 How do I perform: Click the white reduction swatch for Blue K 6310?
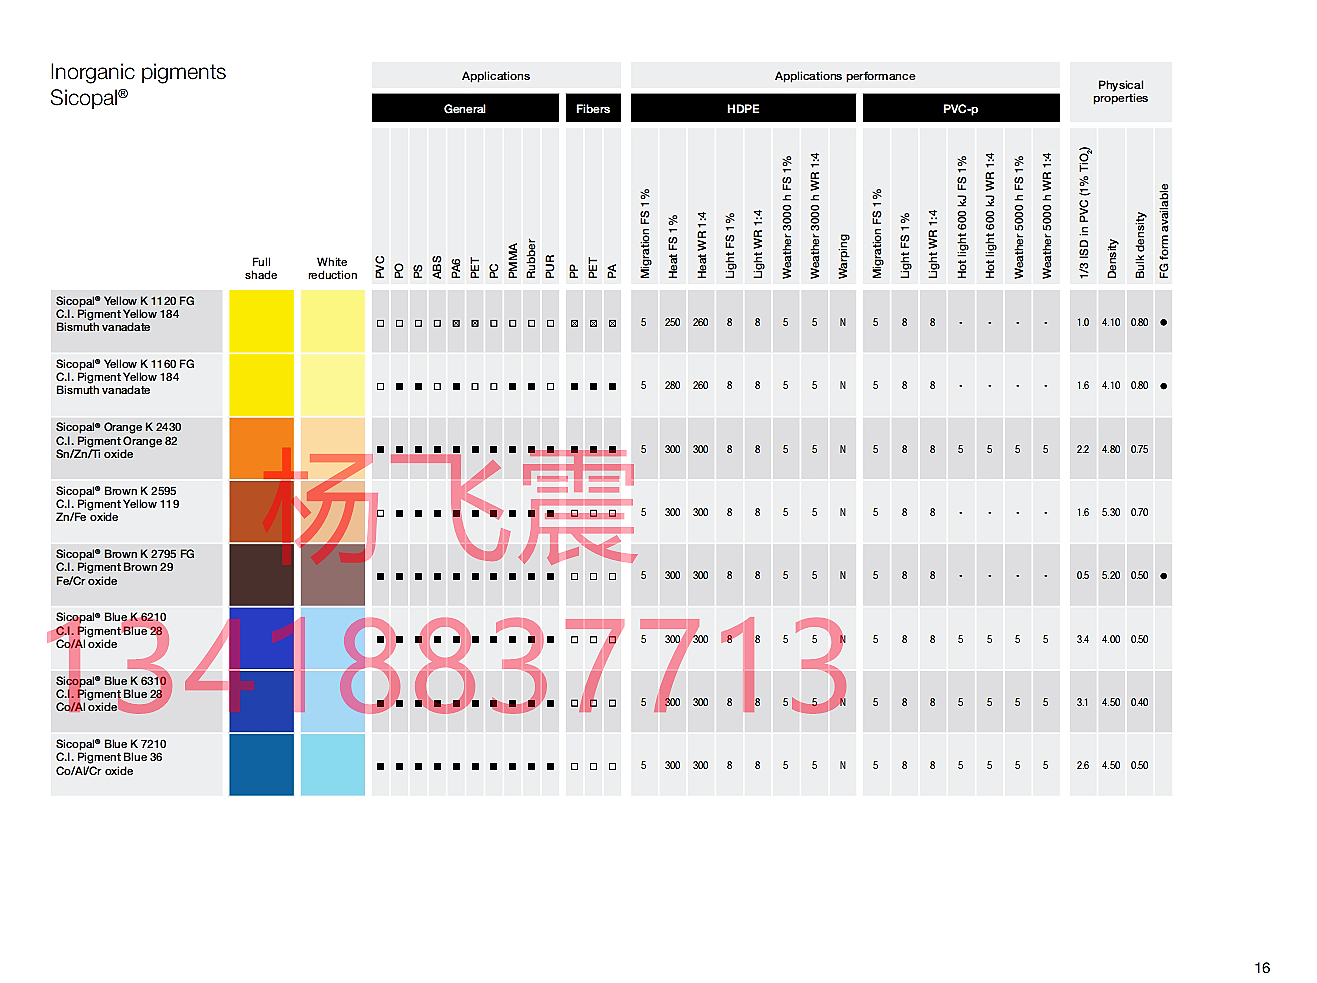pyautogui.click(x=333, y=702)
